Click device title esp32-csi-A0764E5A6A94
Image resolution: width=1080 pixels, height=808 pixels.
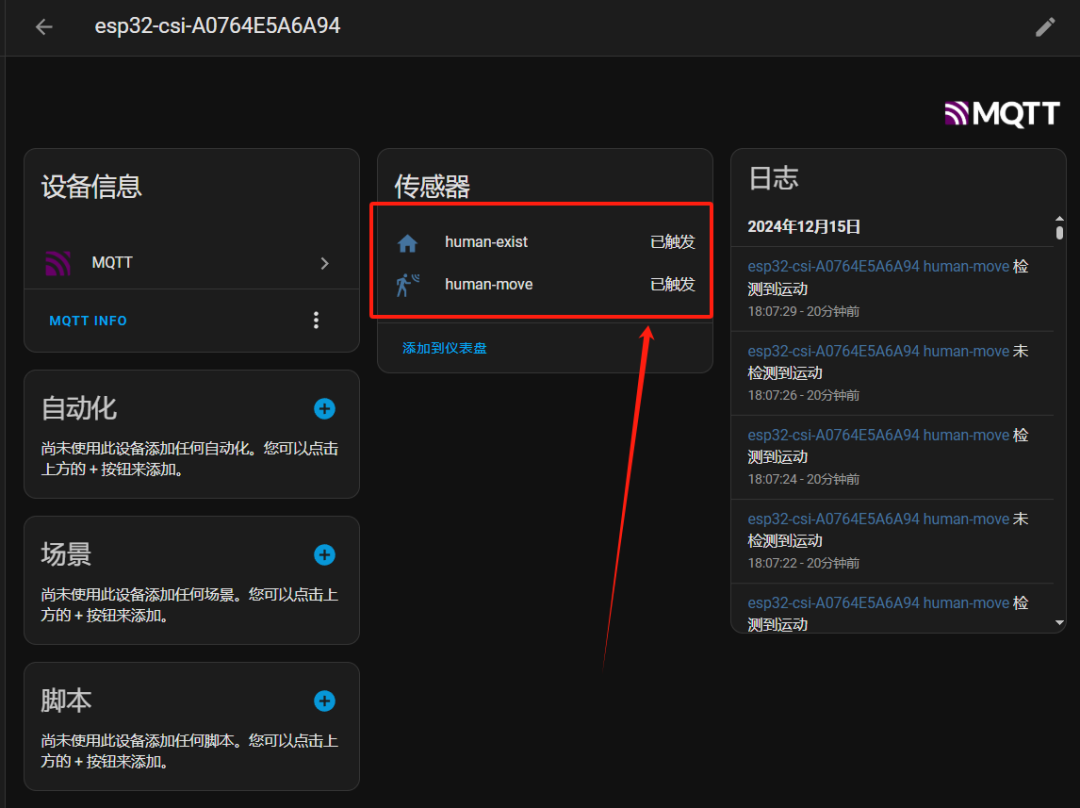[217, 26]
